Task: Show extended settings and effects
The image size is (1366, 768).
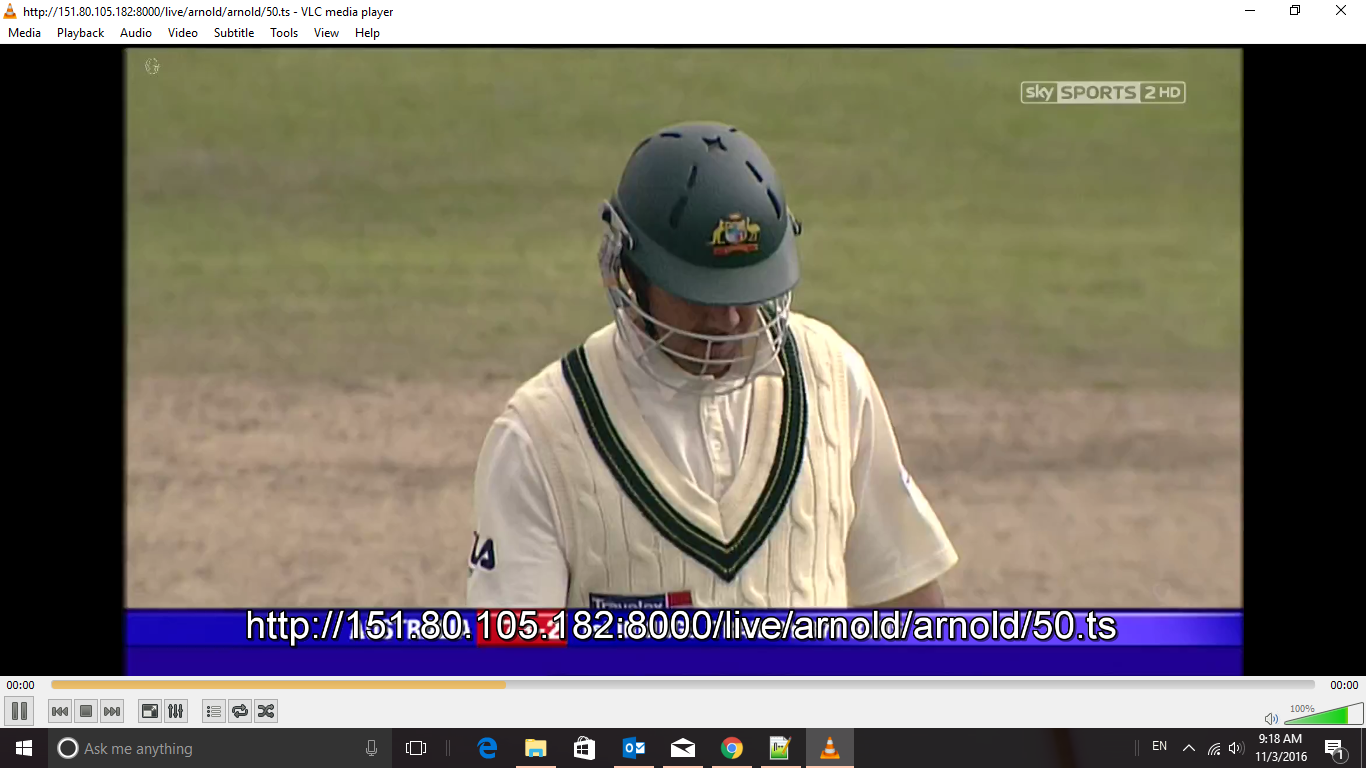Action: (x=175, y=711)
